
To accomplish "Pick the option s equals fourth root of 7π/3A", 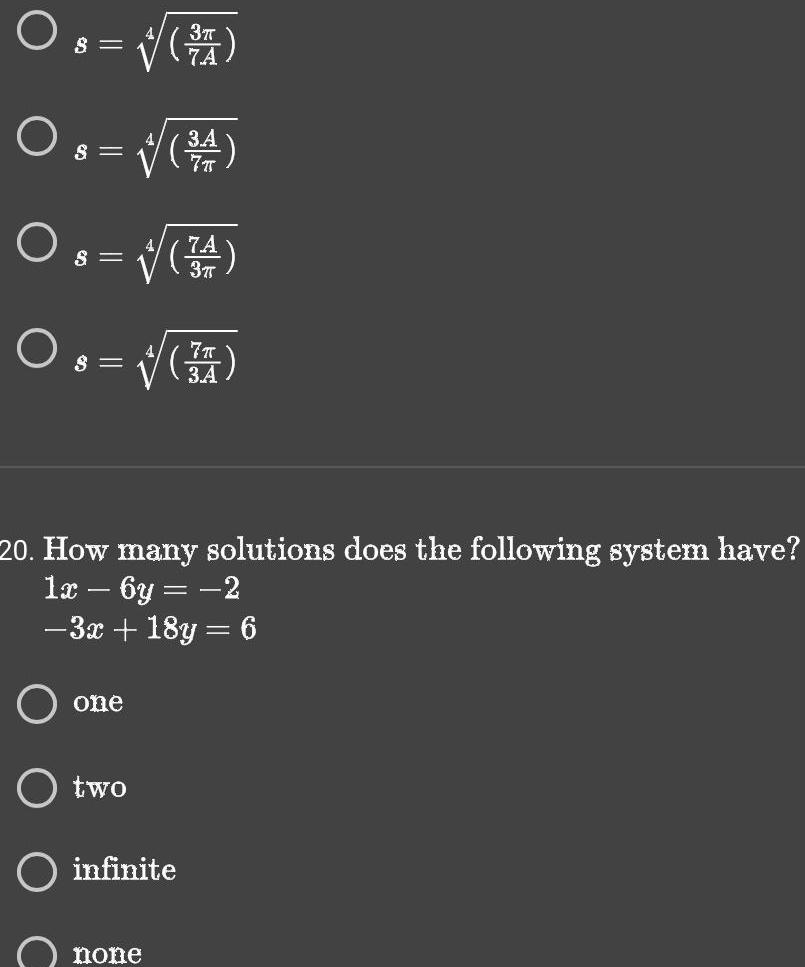I will 35,350.
